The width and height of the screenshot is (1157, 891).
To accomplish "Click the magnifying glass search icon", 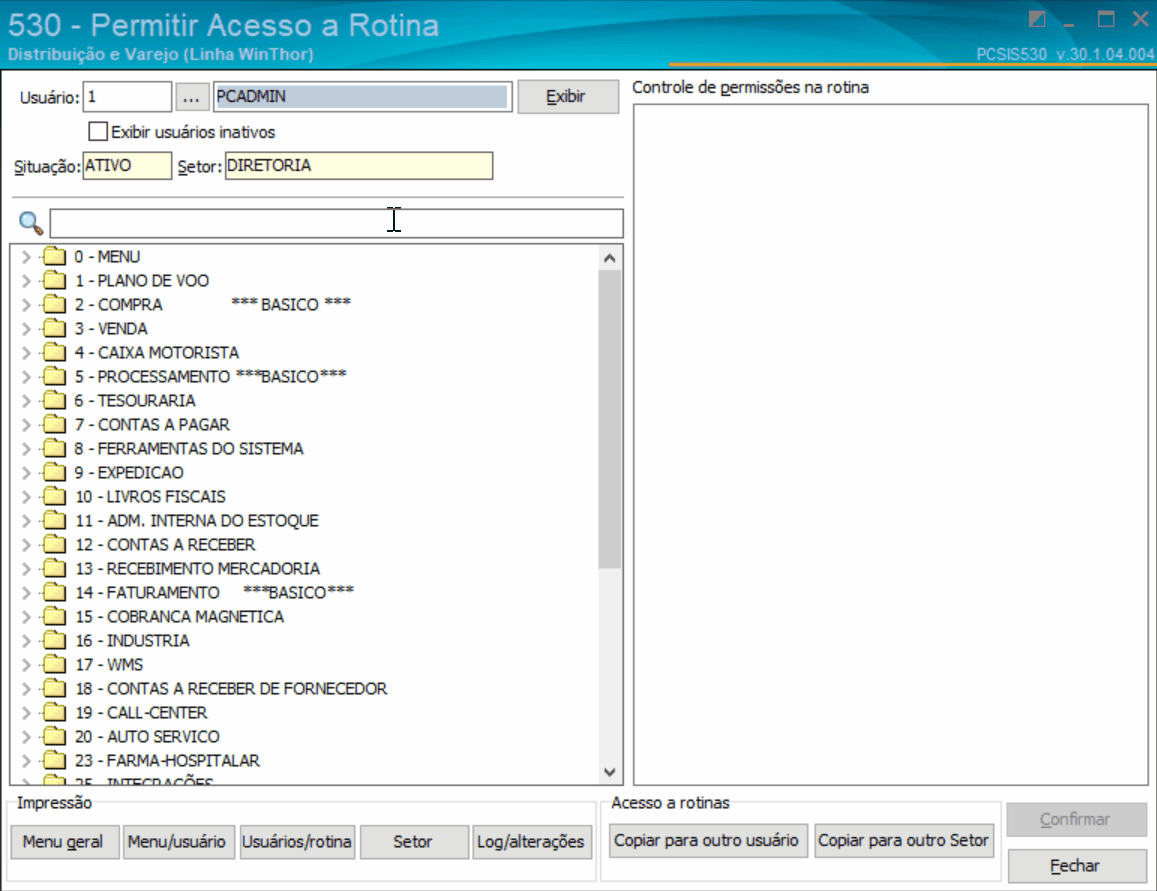I will [x=31, y=223].
